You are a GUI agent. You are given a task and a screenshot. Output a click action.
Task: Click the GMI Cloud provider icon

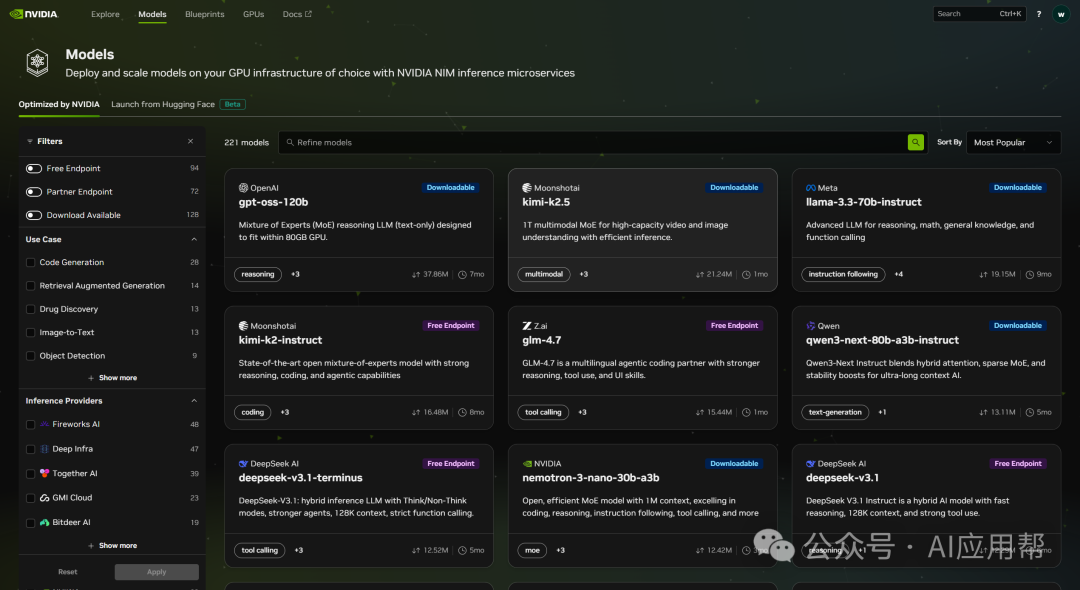tap(44, 498)
